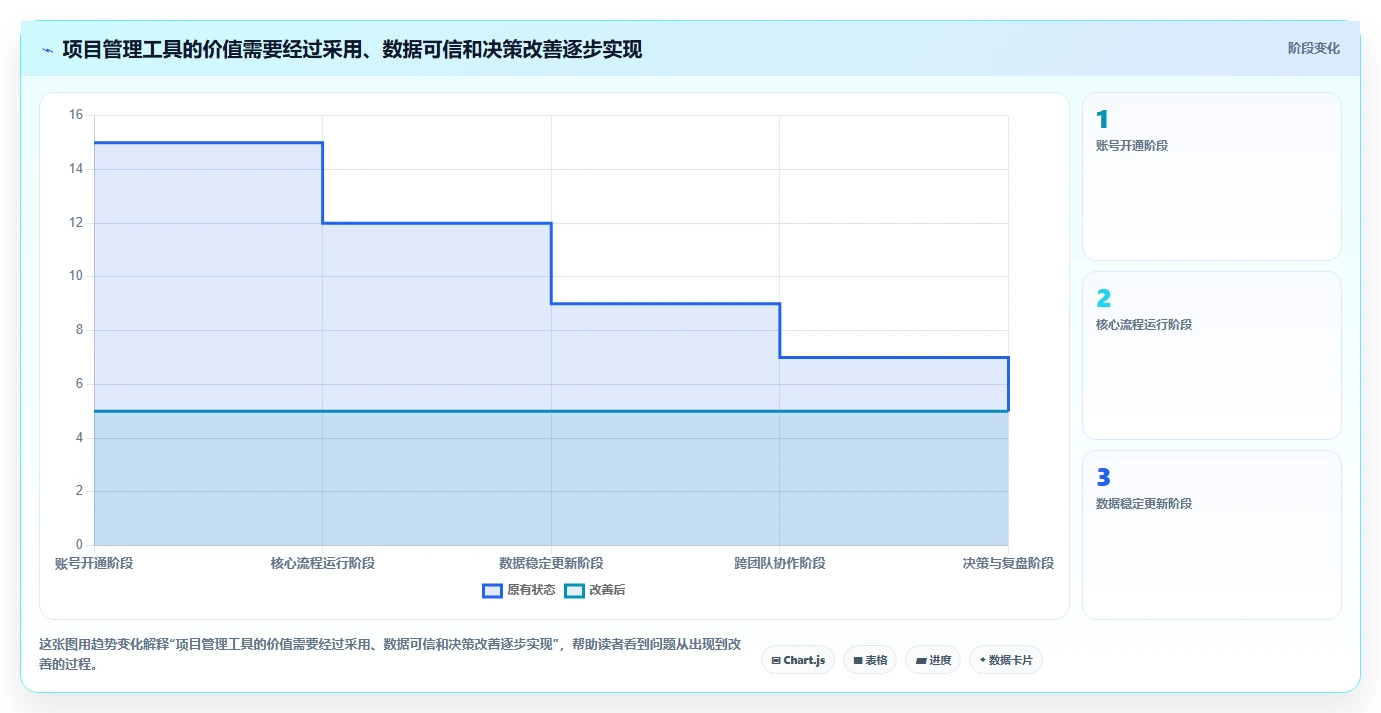Select the 表格 tag

tap(870, 660)
